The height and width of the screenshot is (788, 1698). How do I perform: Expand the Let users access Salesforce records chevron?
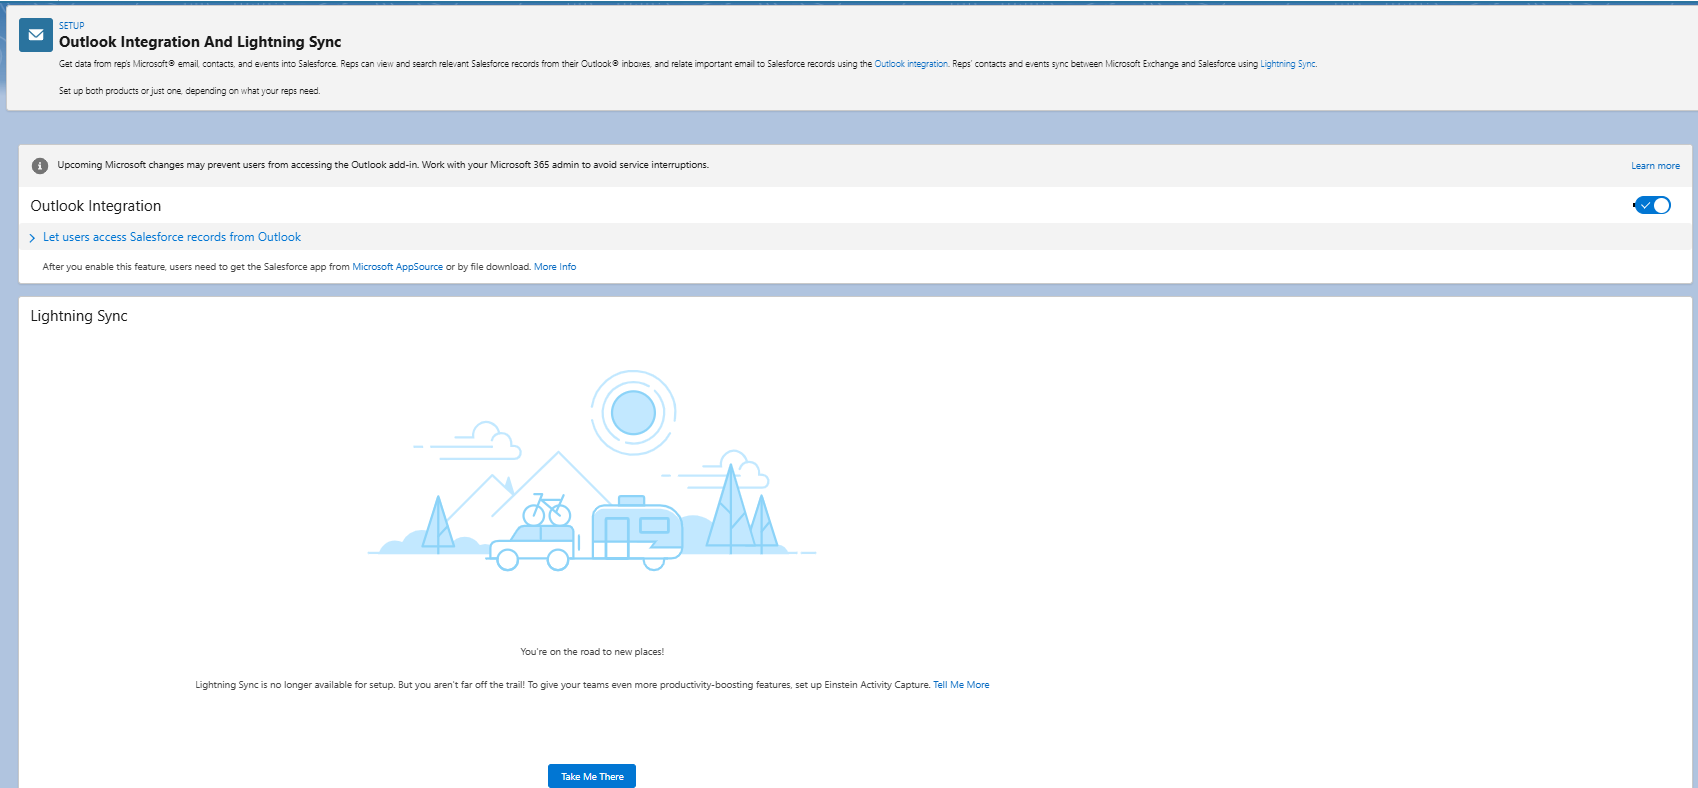pyautogui.click(x=32, y=238)
